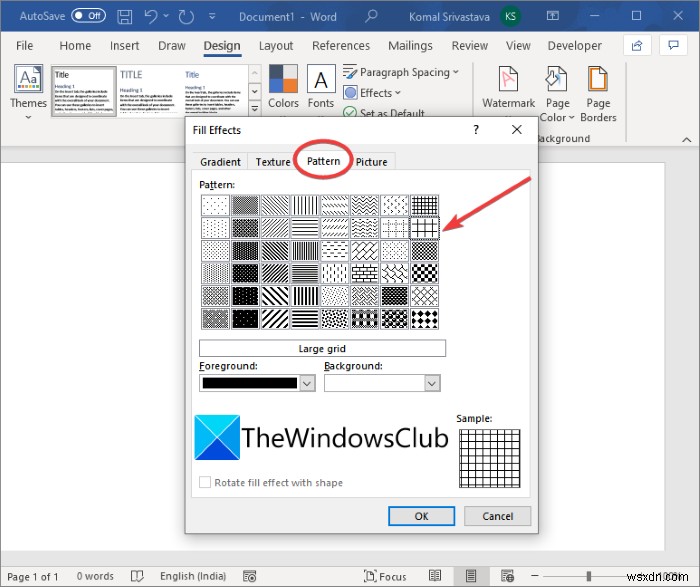
Task: Click the Cancel button
Action: [497, 516]
